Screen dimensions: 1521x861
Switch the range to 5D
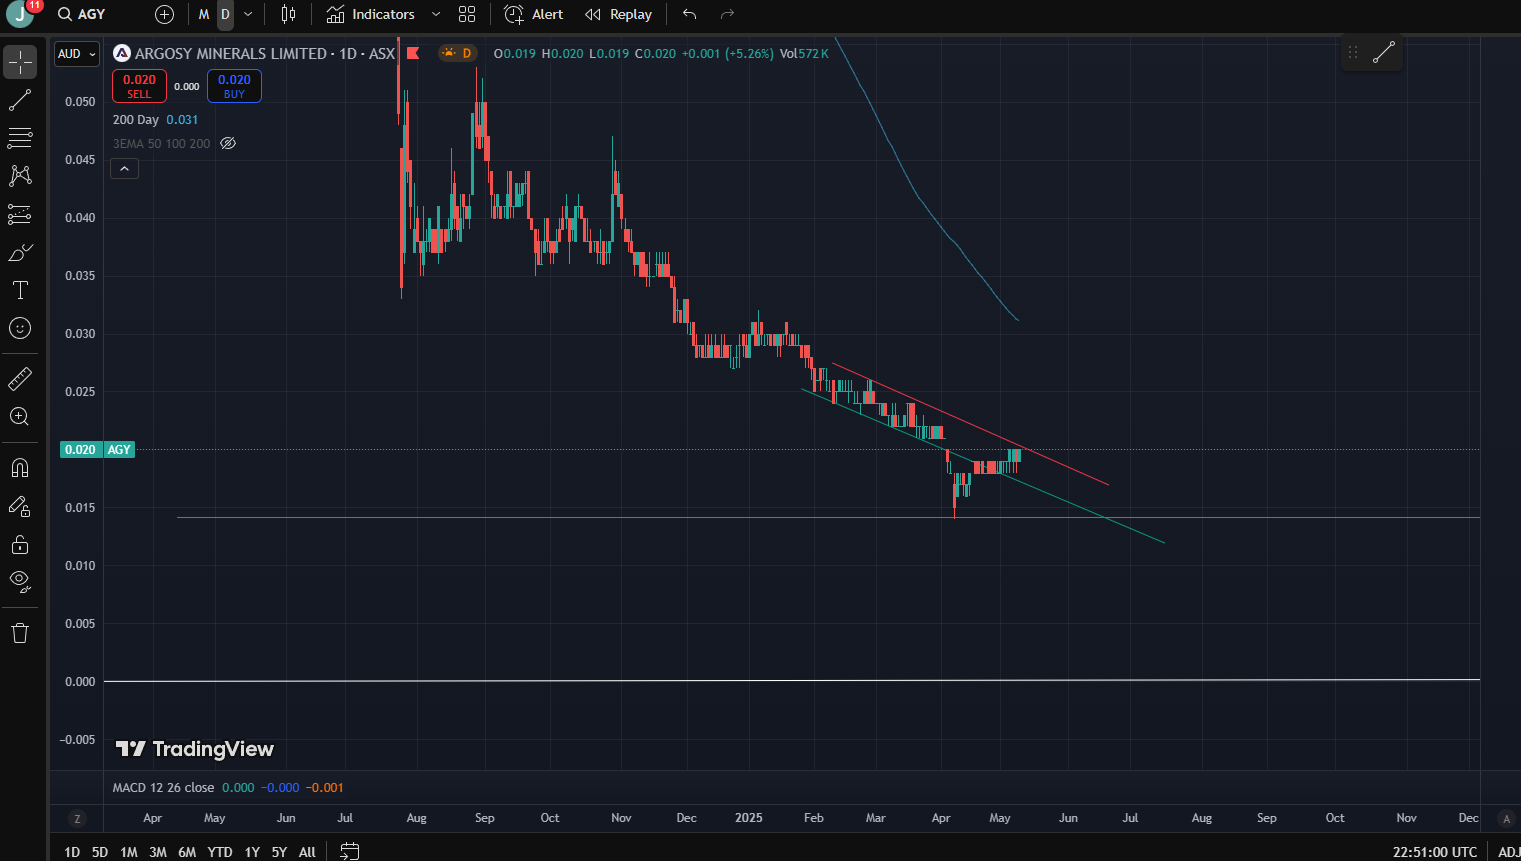(x=100, y=852)
